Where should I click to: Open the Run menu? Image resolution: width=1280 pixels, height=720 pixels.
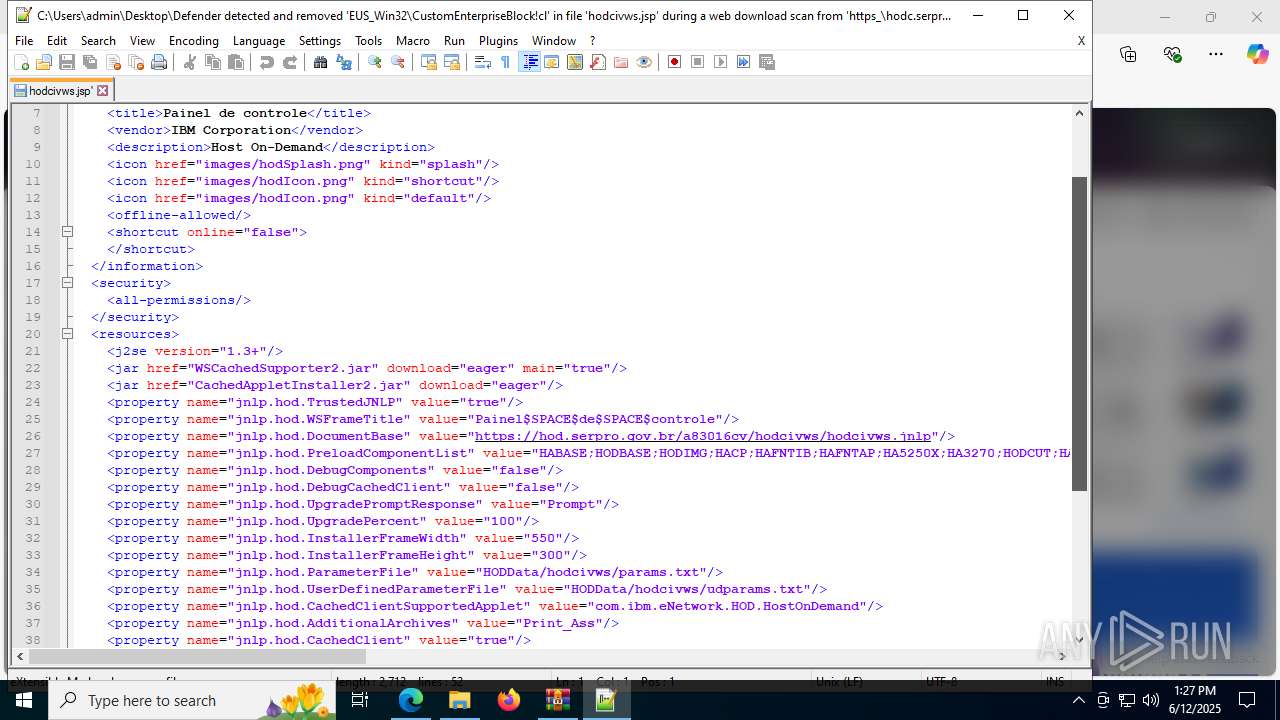click(x=454, y=40)
